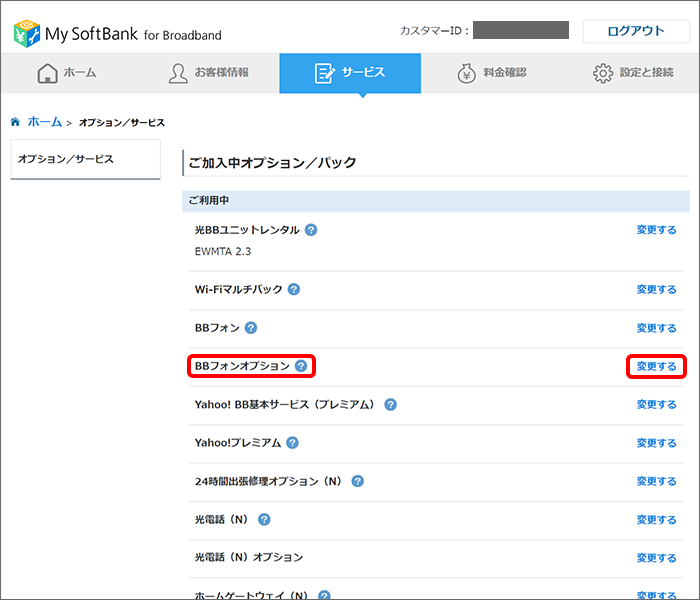
Task: Follow the ホーム breadcrumb link
Action: coord(45,121)
